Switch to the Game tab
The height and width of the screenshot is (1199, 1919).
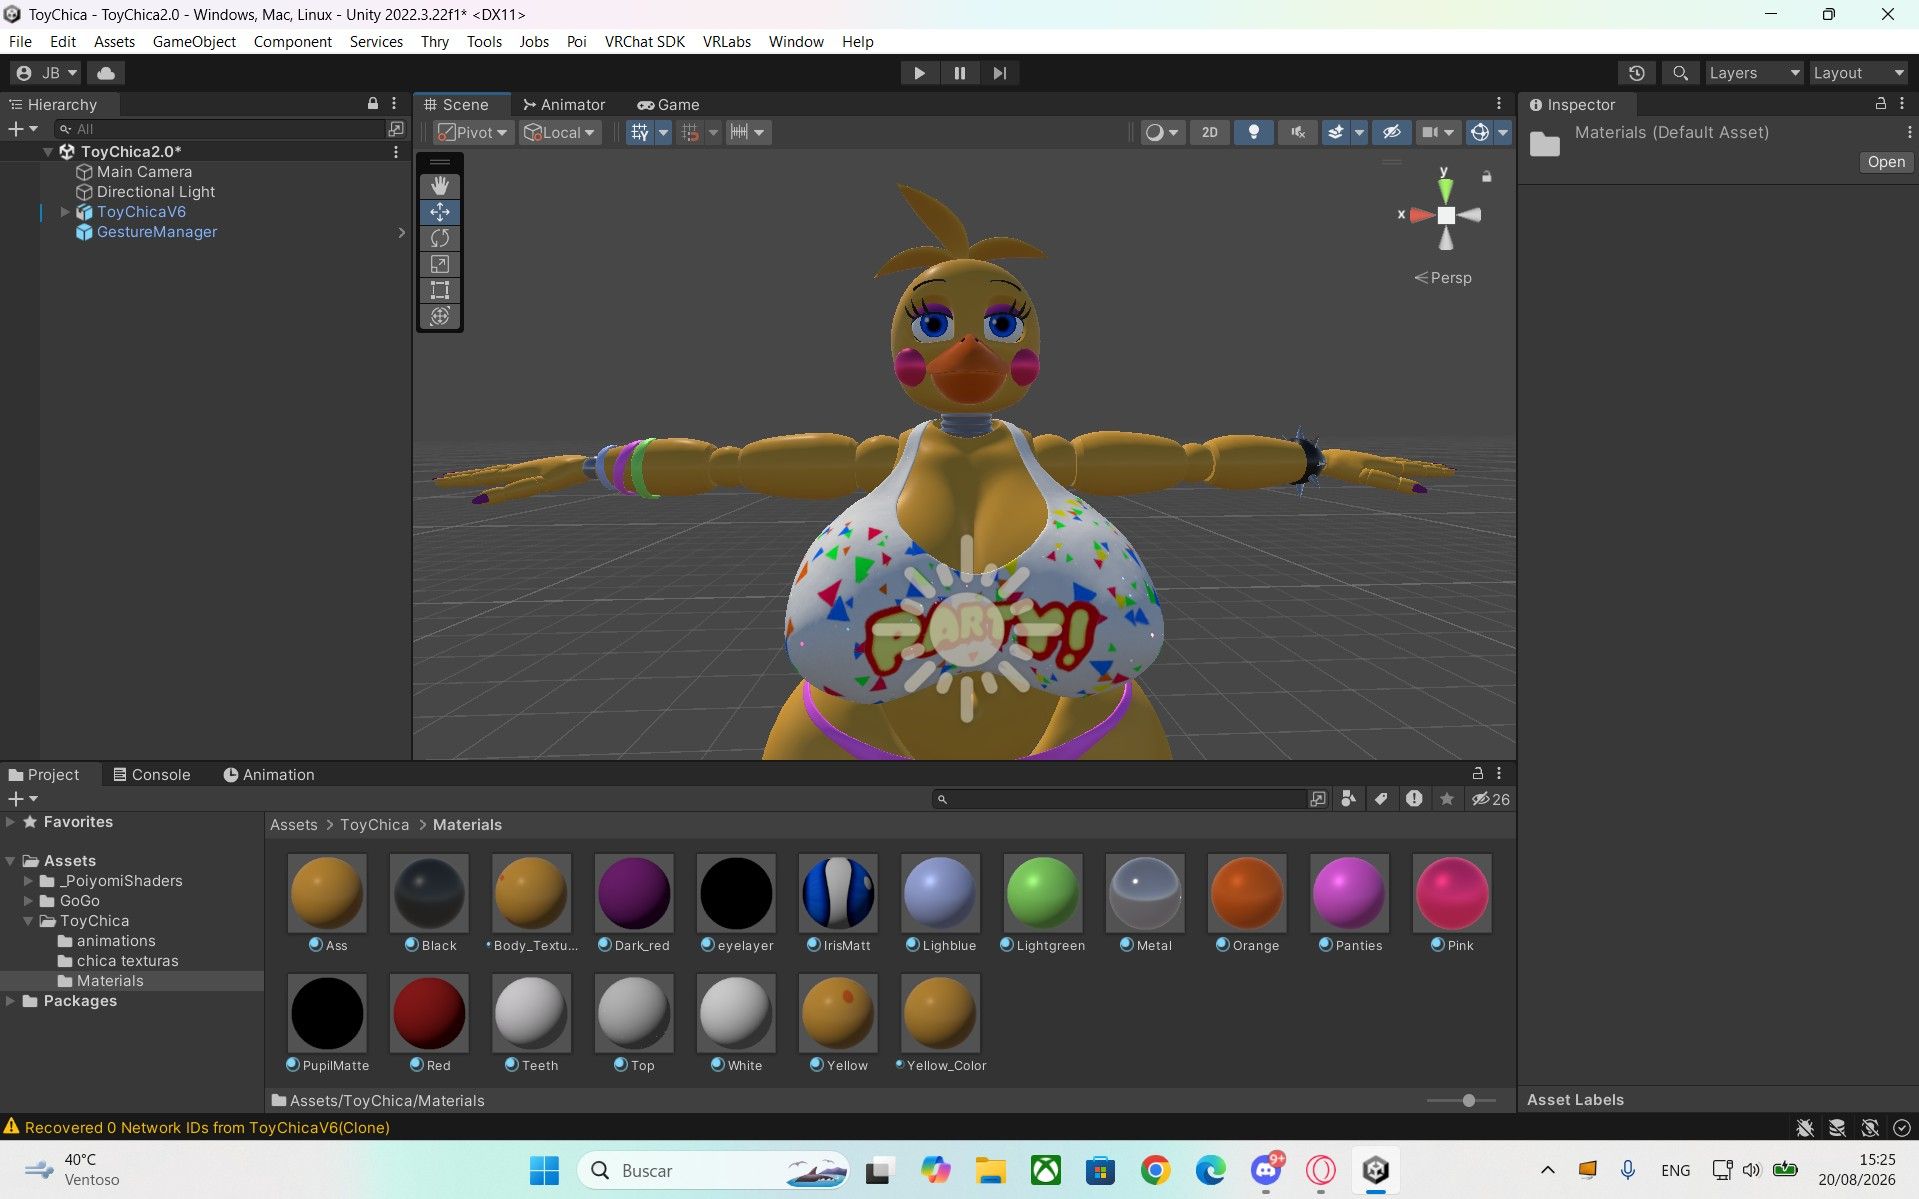tap(668, 104)
